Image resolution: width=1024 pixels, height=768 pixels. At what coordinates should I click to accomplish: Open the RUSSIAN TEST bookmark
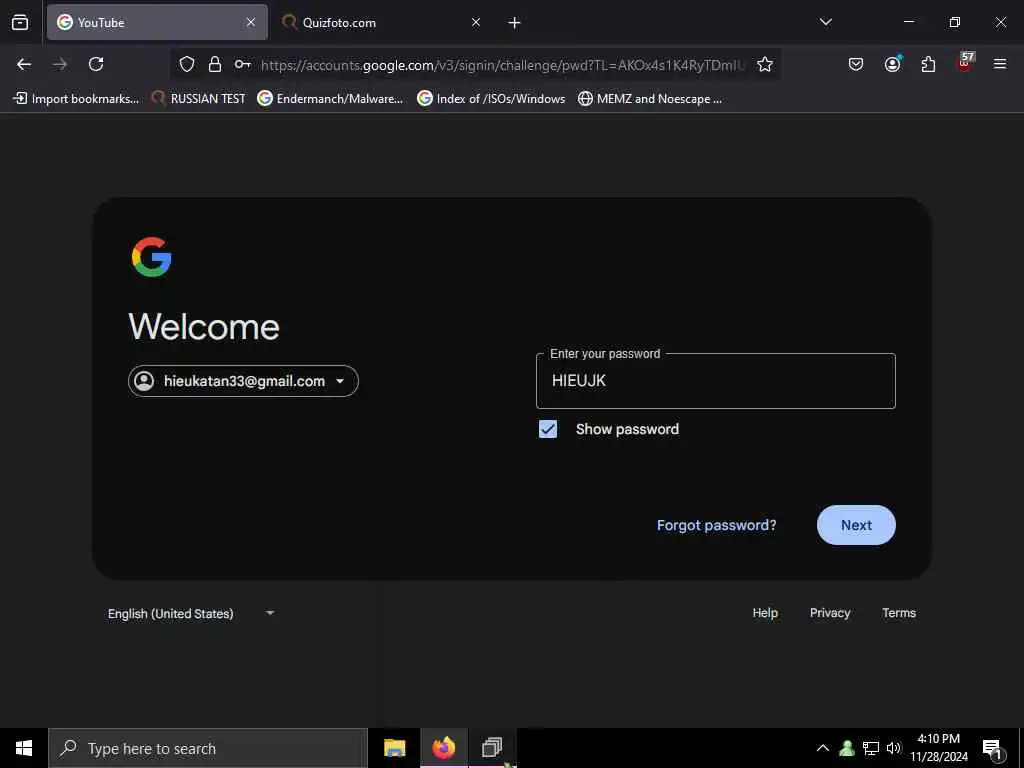click(x=199, y=99)
